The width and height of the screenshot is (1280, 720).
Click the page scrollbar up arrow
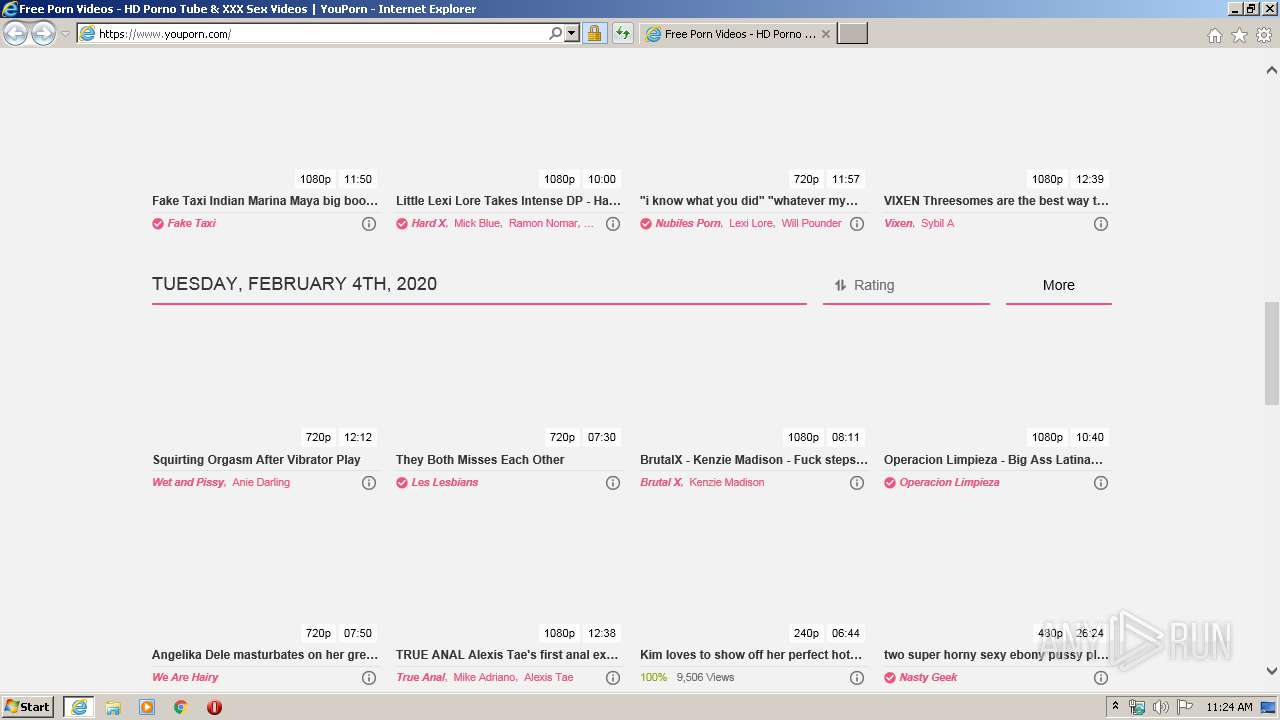1272,71
